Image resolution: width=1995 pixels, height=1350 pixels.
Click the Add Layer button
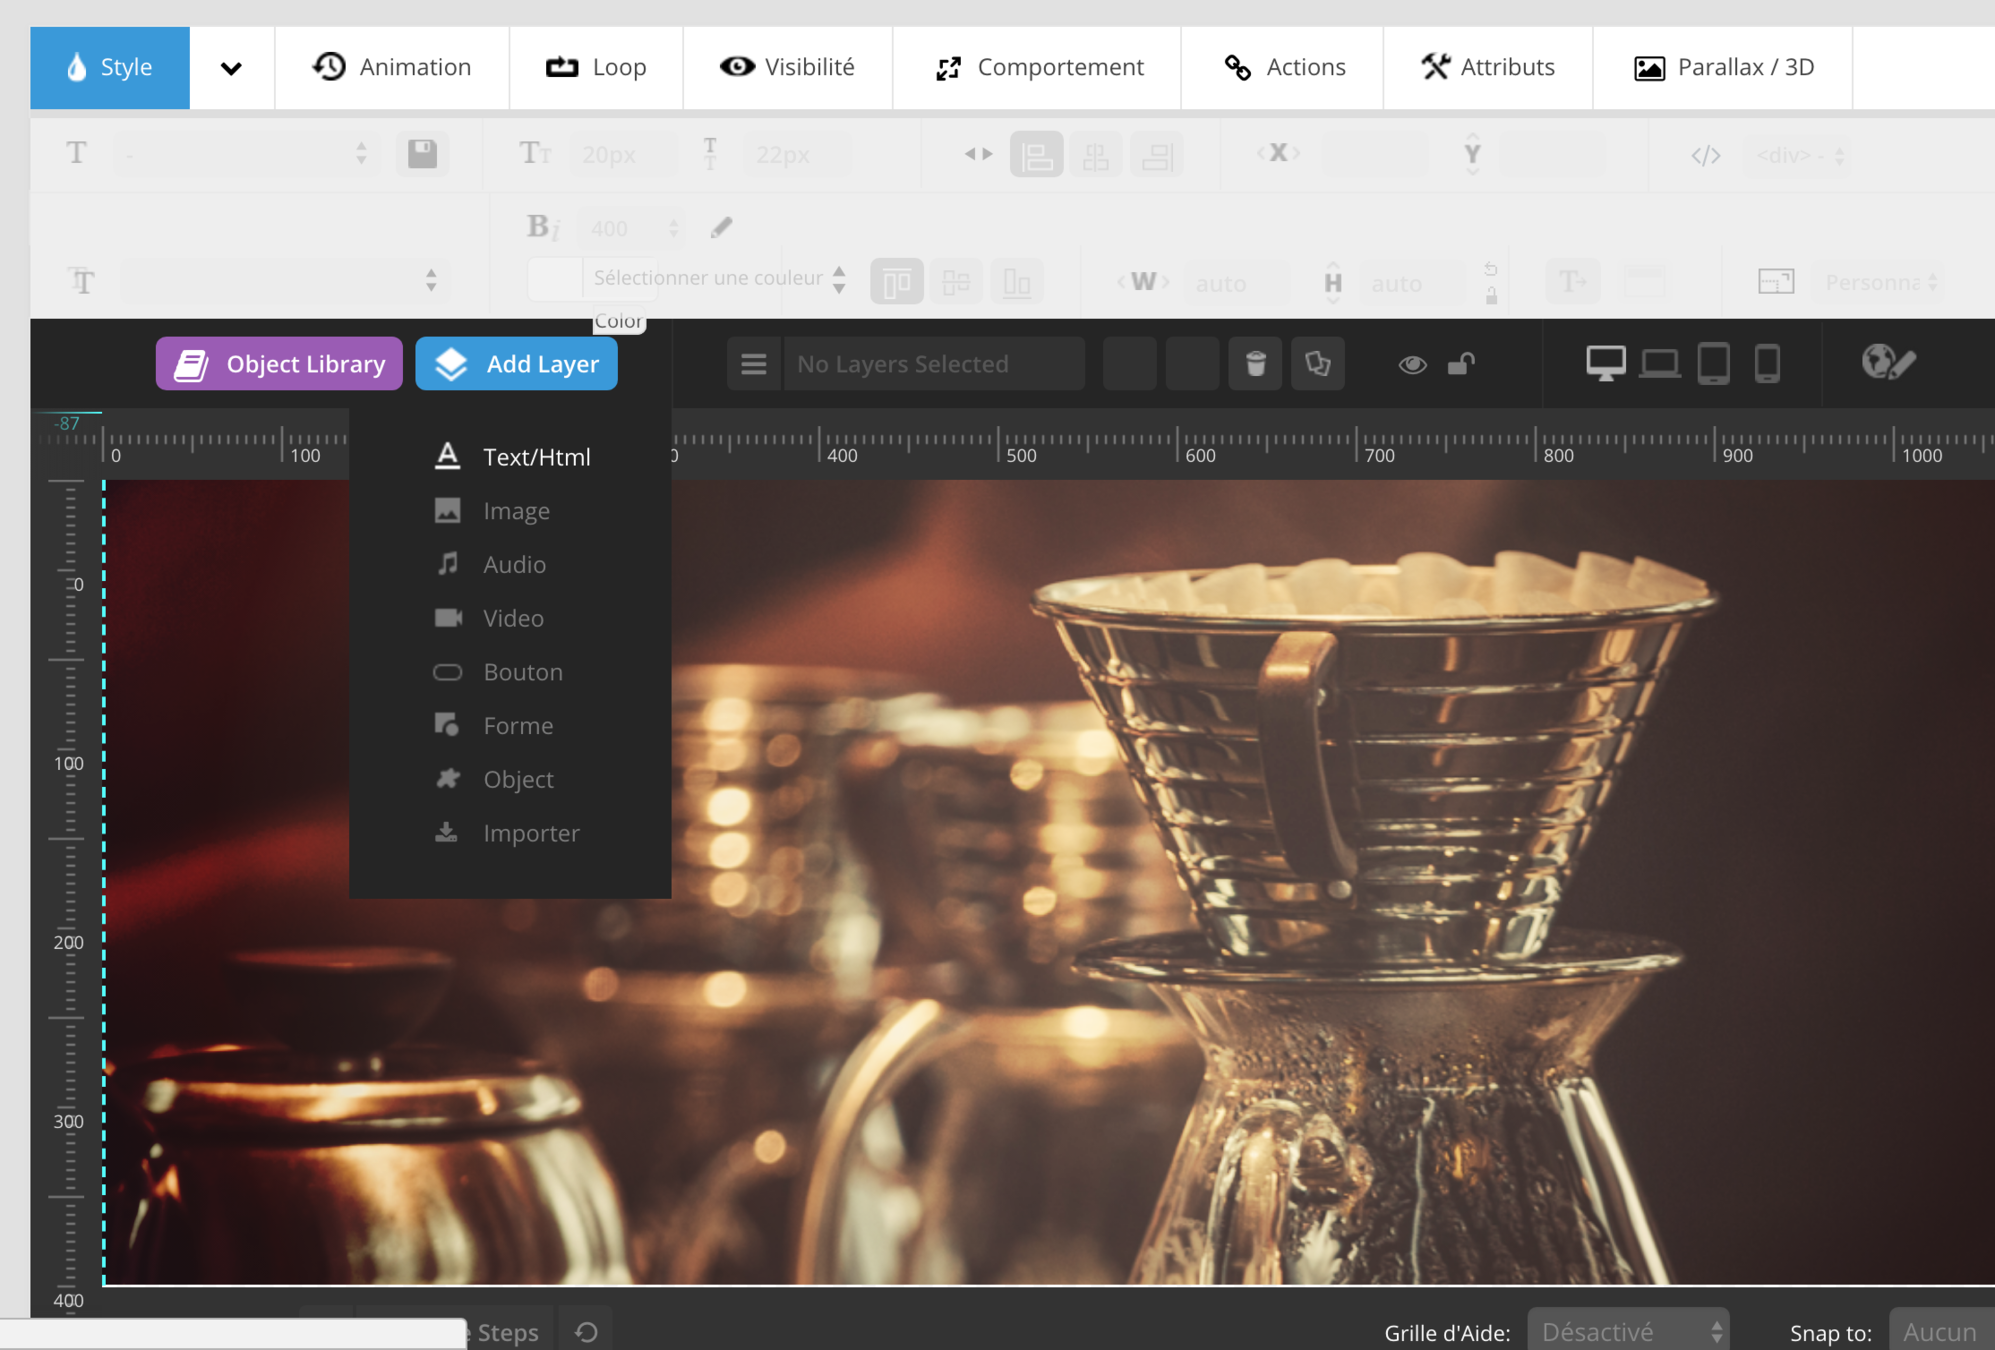(x=516, y=364)
